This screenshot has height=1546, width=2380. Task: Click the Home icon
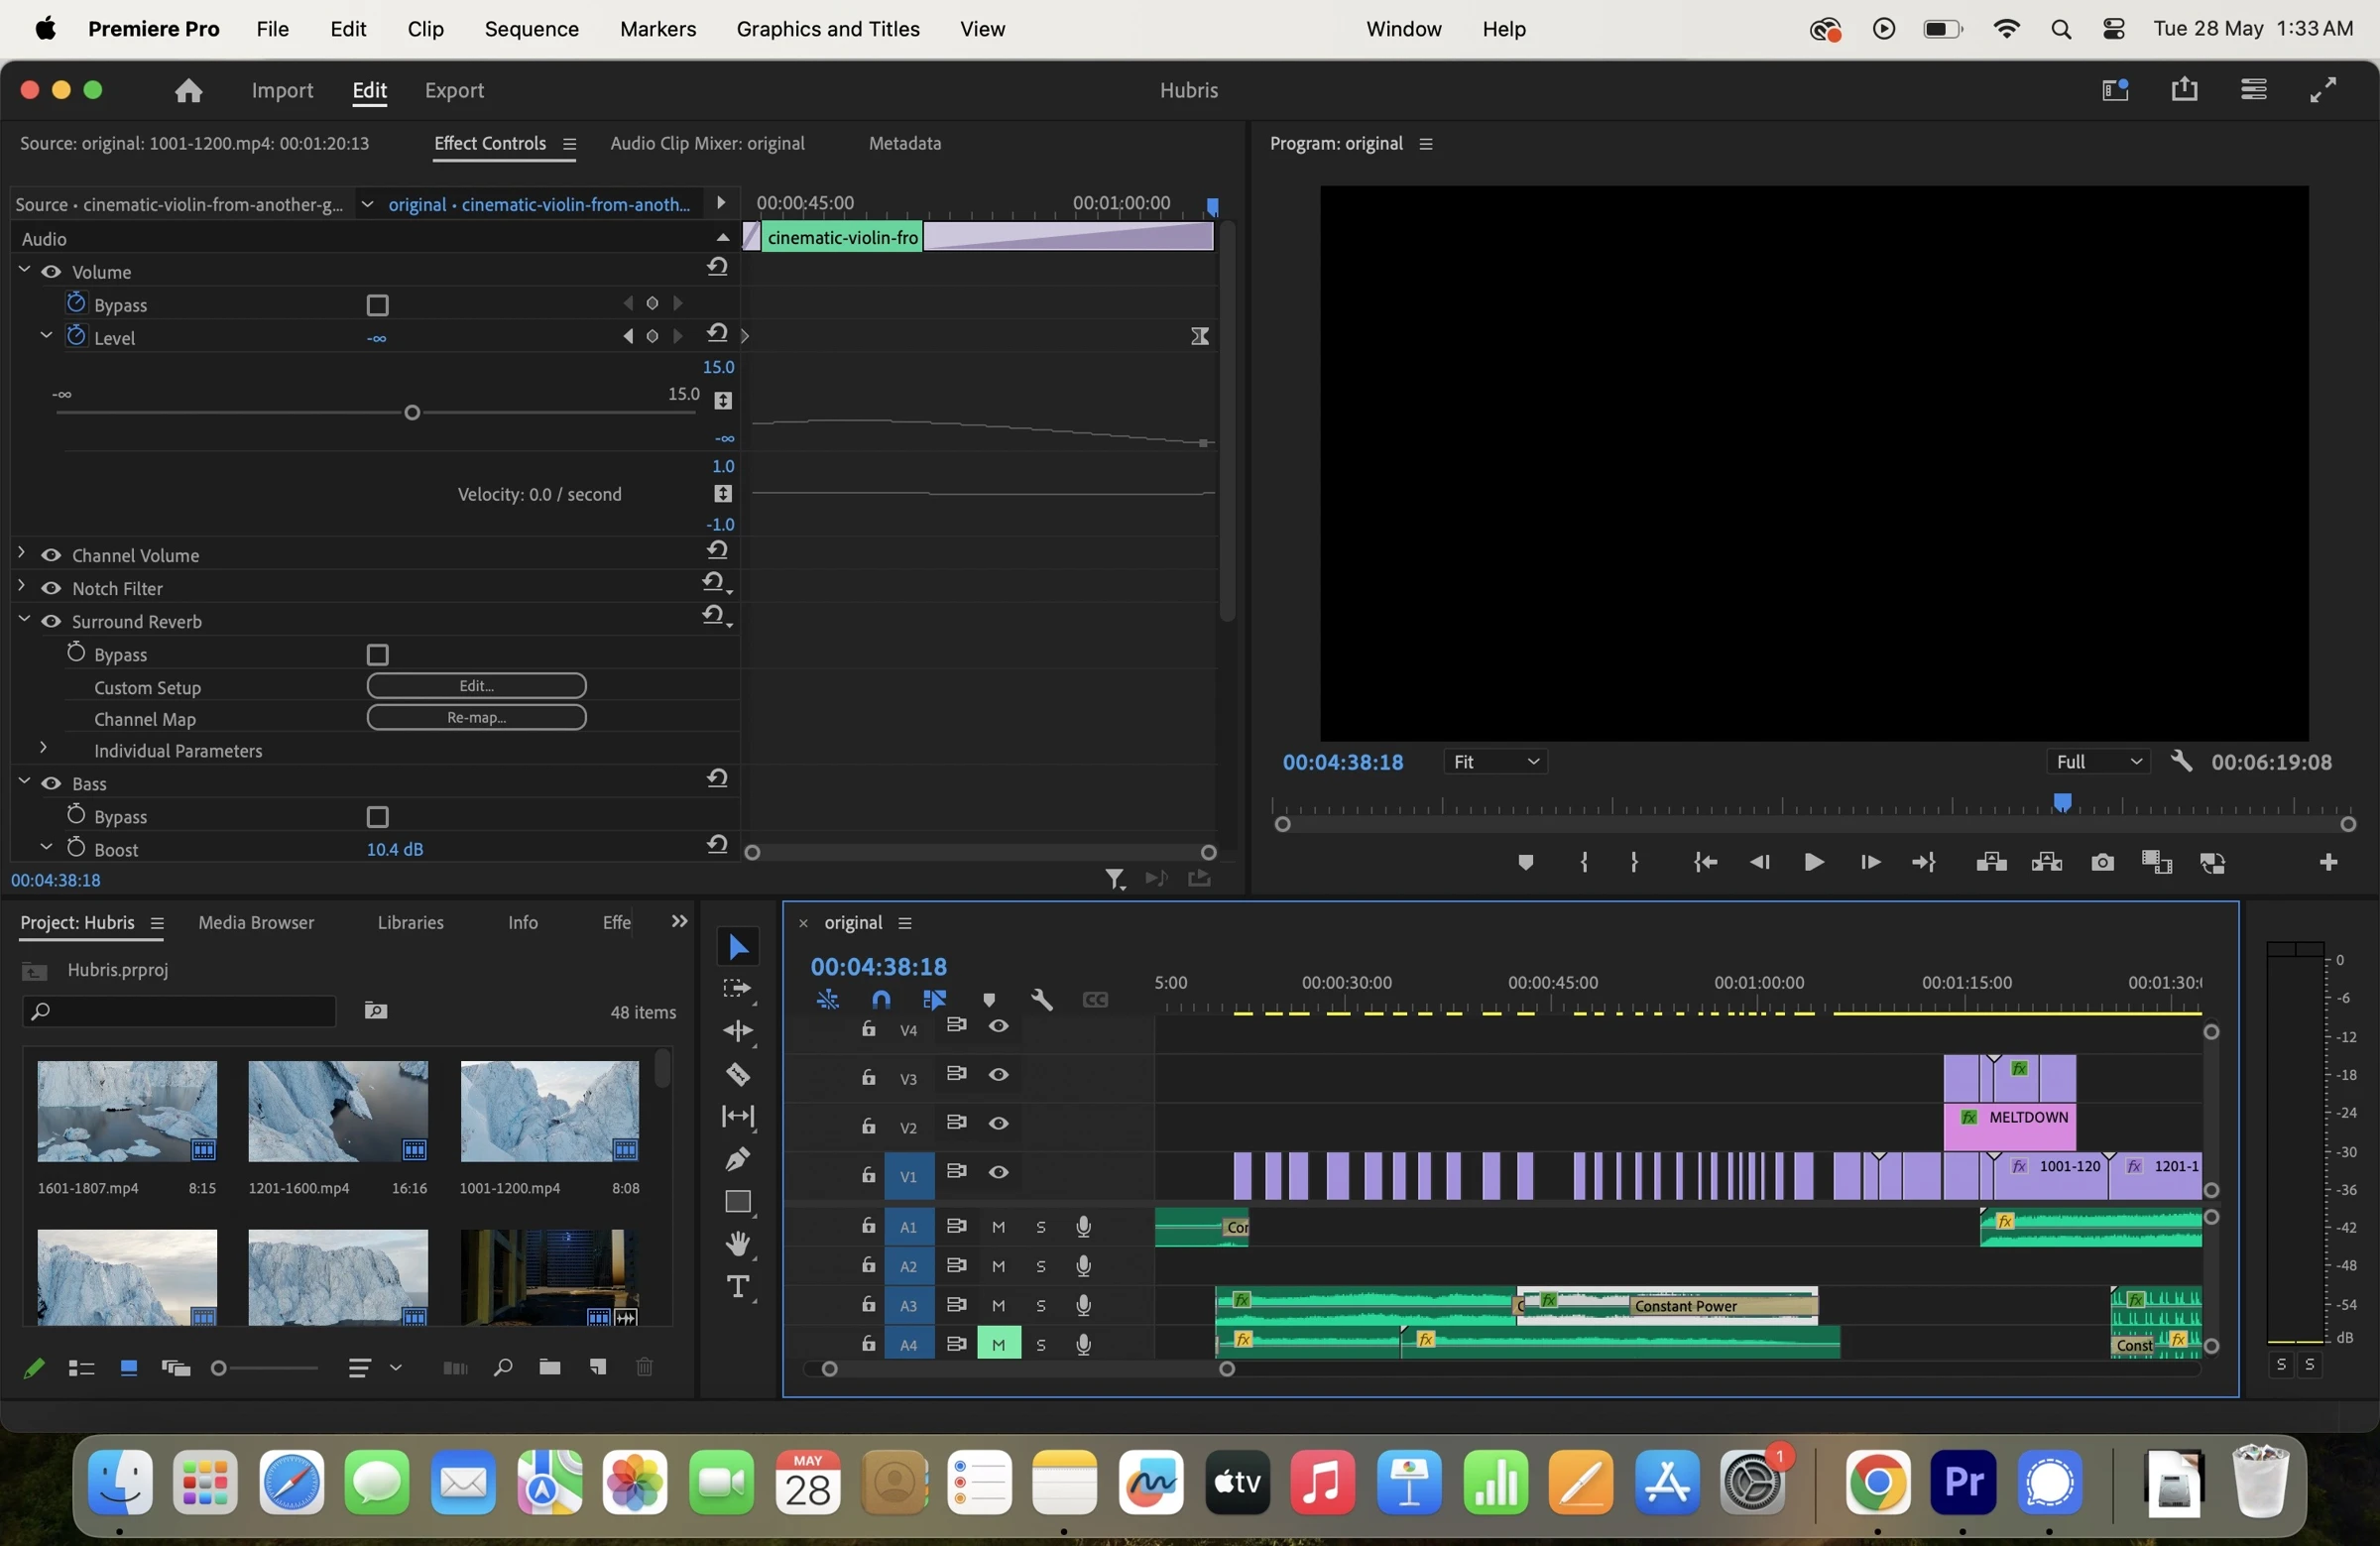(188, 91)
